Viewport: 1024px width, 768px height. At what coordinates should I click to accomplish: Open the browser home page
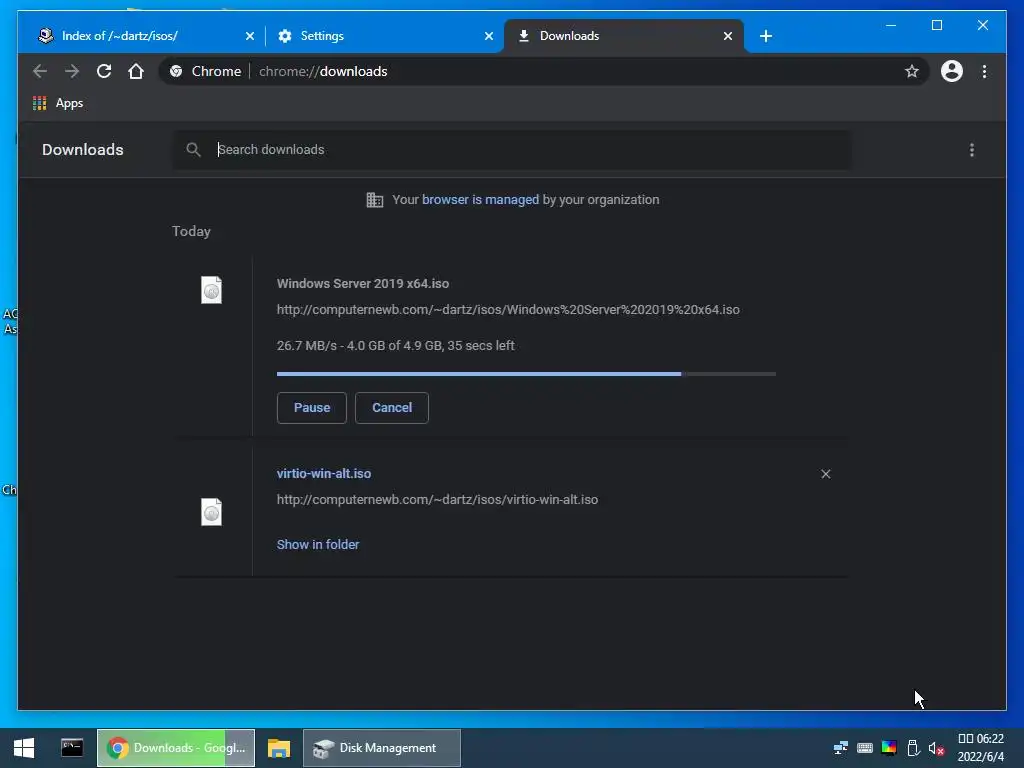point(136,71)
